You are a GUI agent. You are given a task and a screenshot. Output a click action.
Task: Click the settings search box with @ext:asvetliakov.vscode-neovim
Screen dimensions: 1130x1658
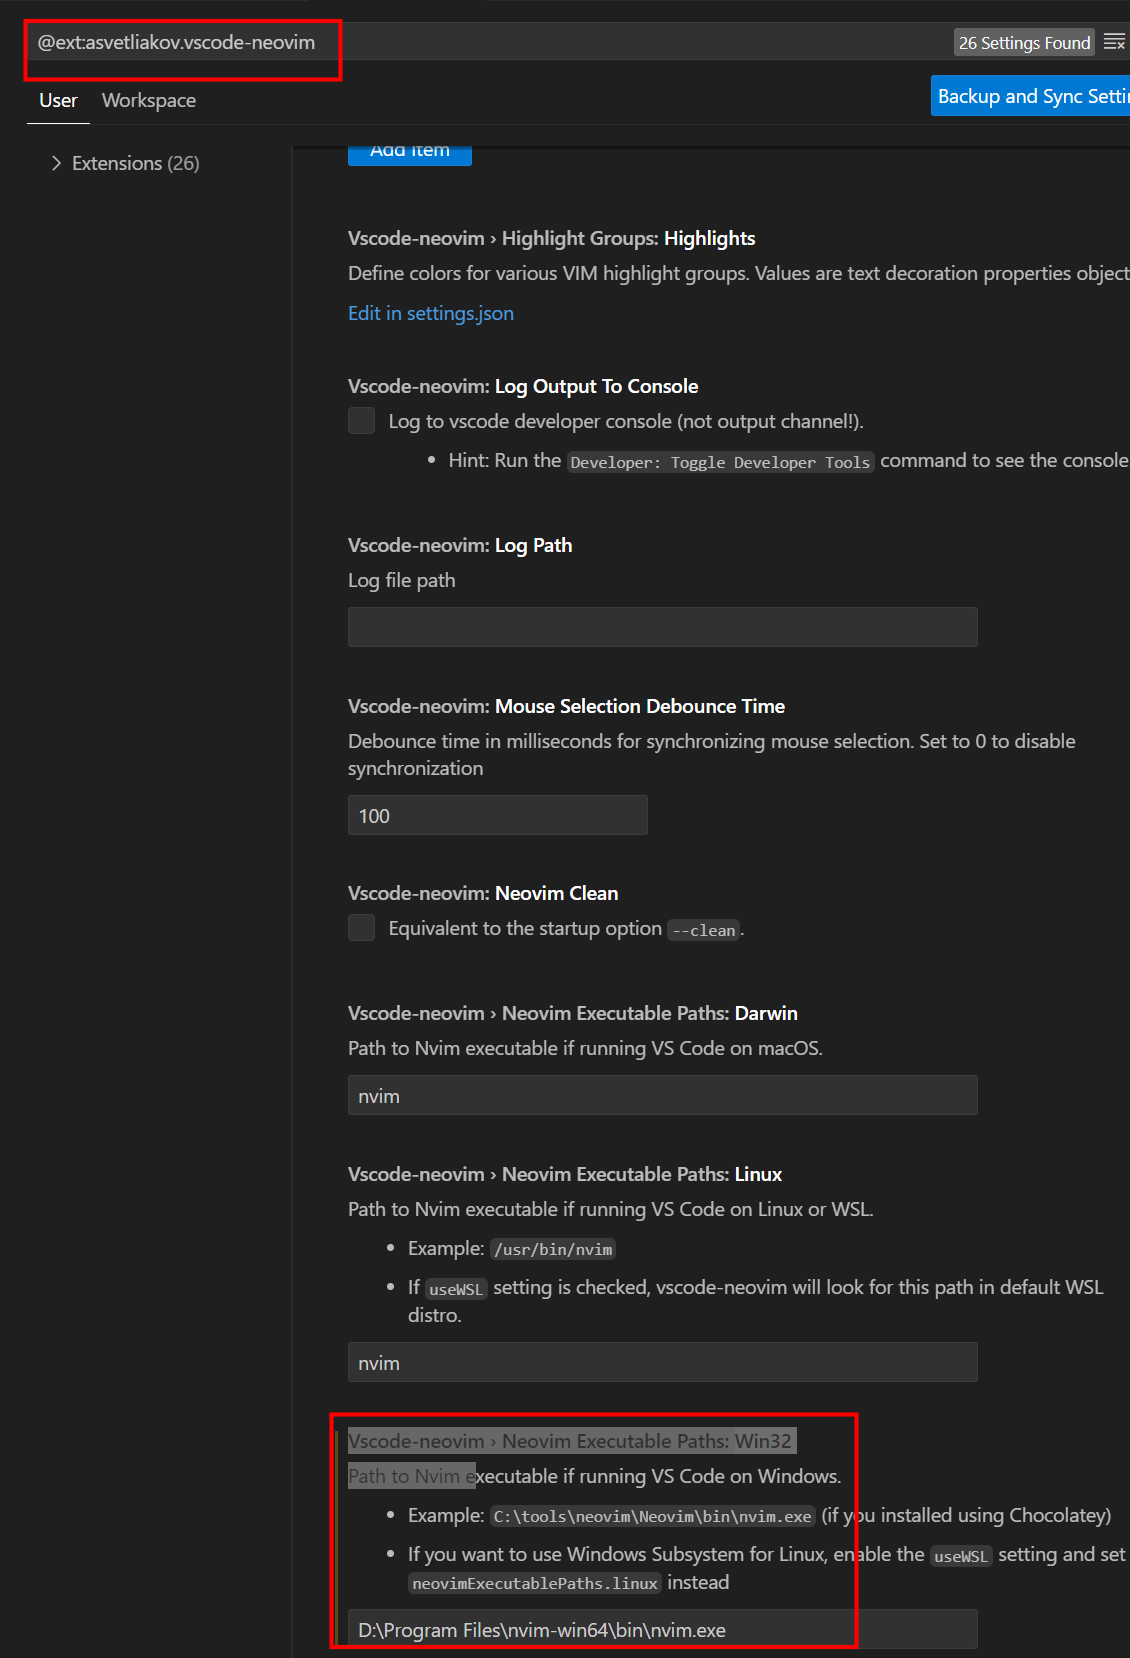point(490,43)
